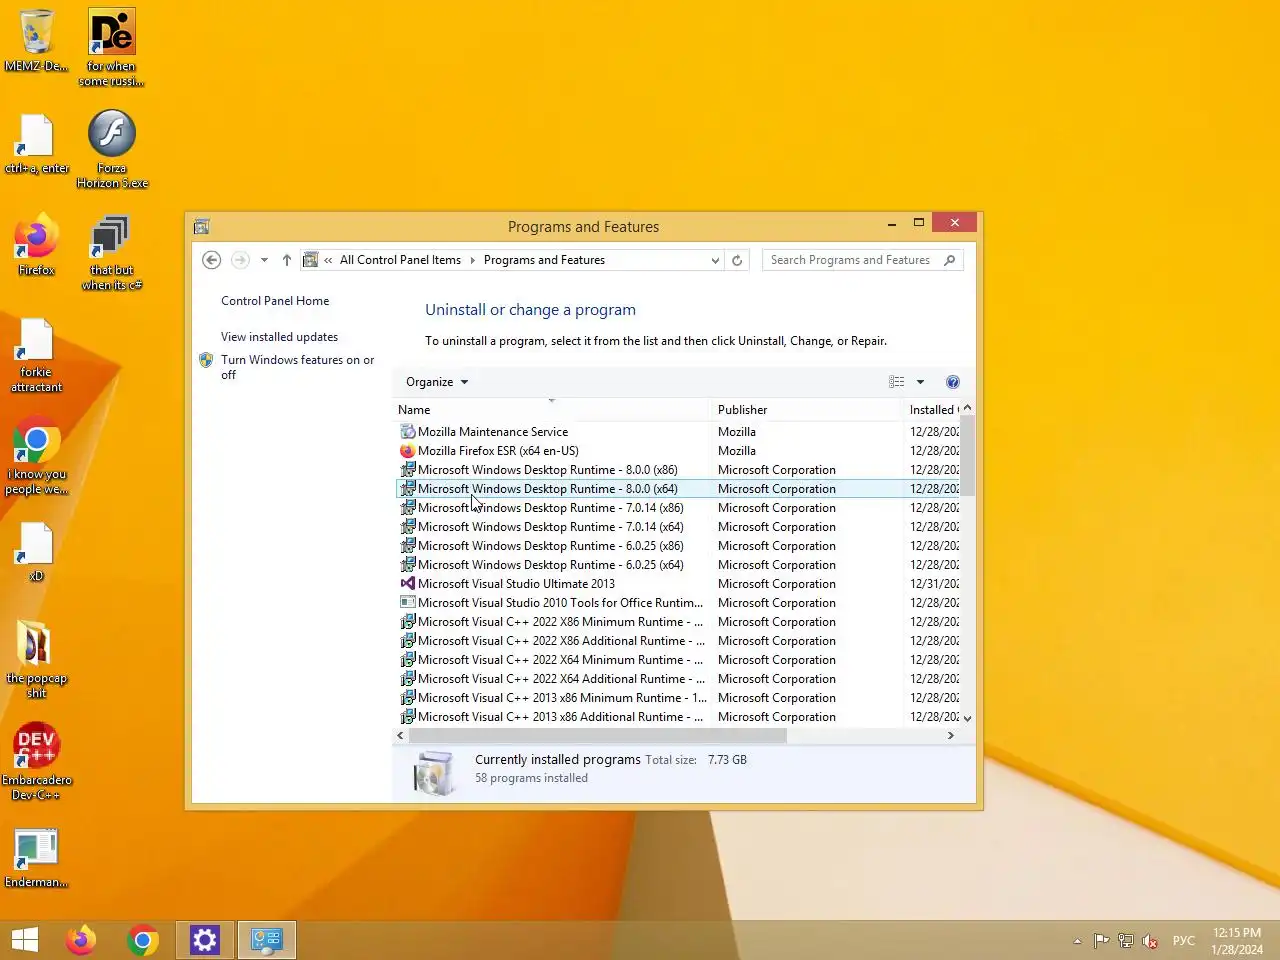Image resolution: width=1280 pixels, height=960 pixels.
Task: Click the Programs and Features breadcrumb
Action: point(544,260)
